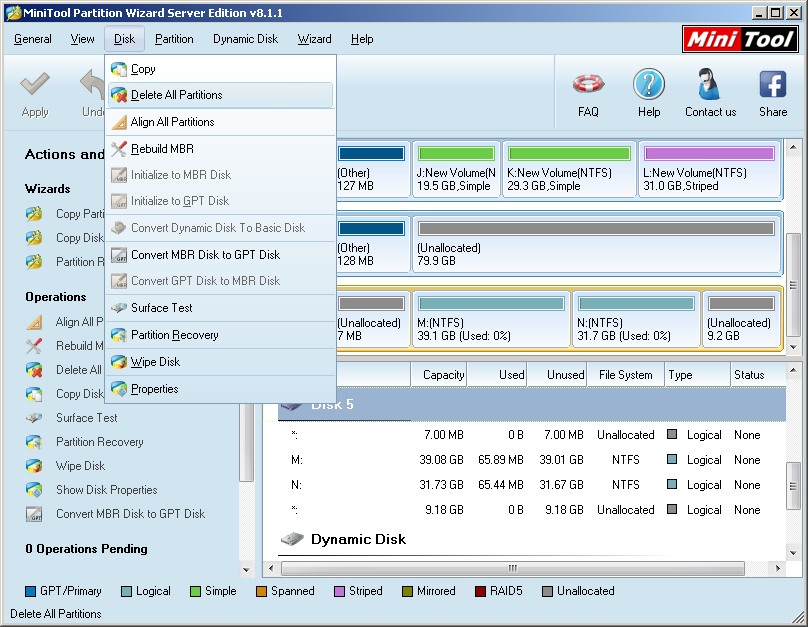This screenshot has width=808, height=627.
Task: Choose Delete All Partitions from Disk menu
Action: pyautogui.click(x=177, y=95)
